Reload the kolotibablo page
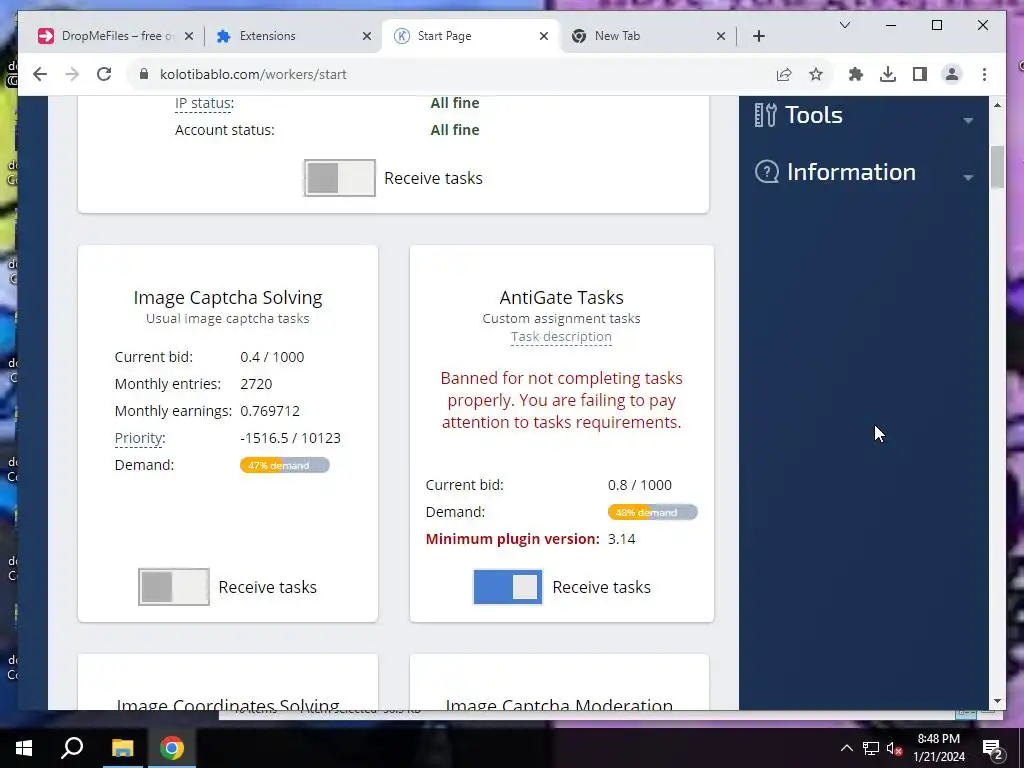Image resolution: width=1024 pixels, height=768 pixels. (104, 74)
